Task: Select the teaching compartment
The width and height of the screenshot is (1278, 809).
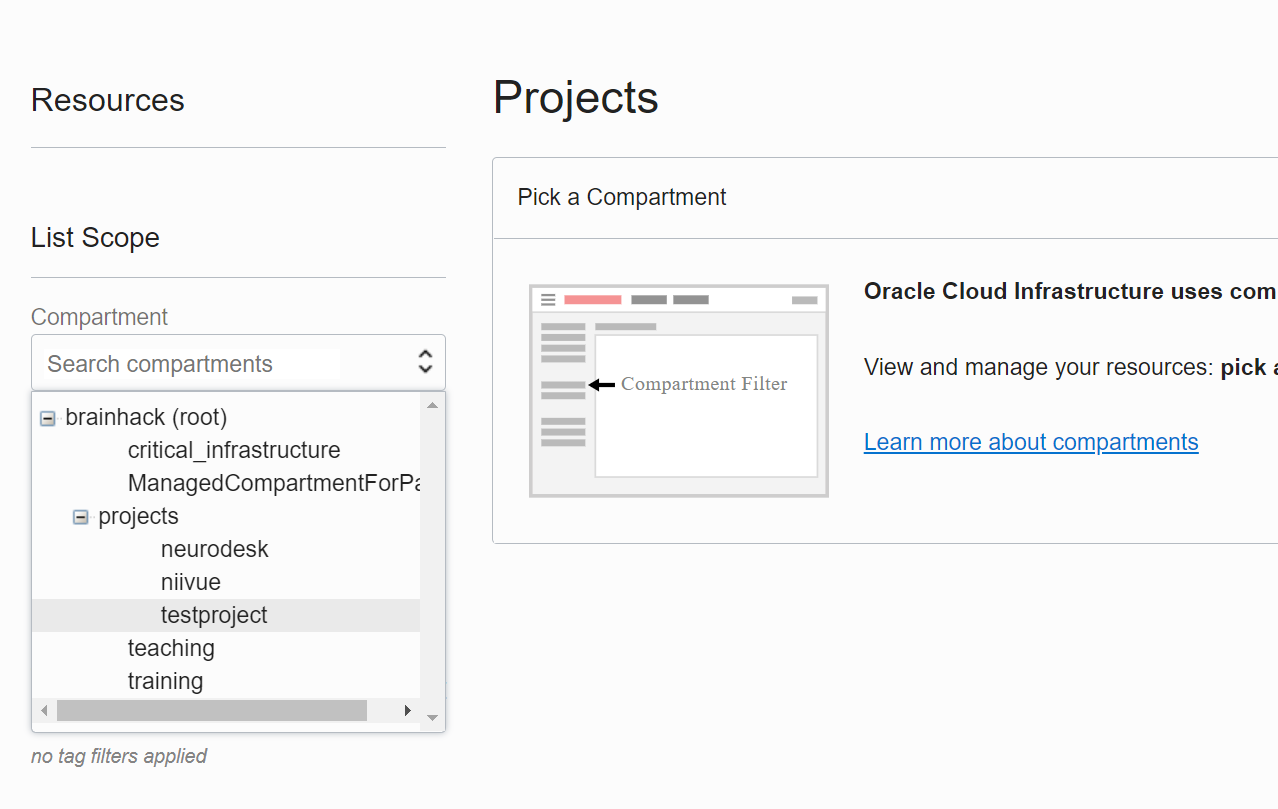Action: (171, 648)
